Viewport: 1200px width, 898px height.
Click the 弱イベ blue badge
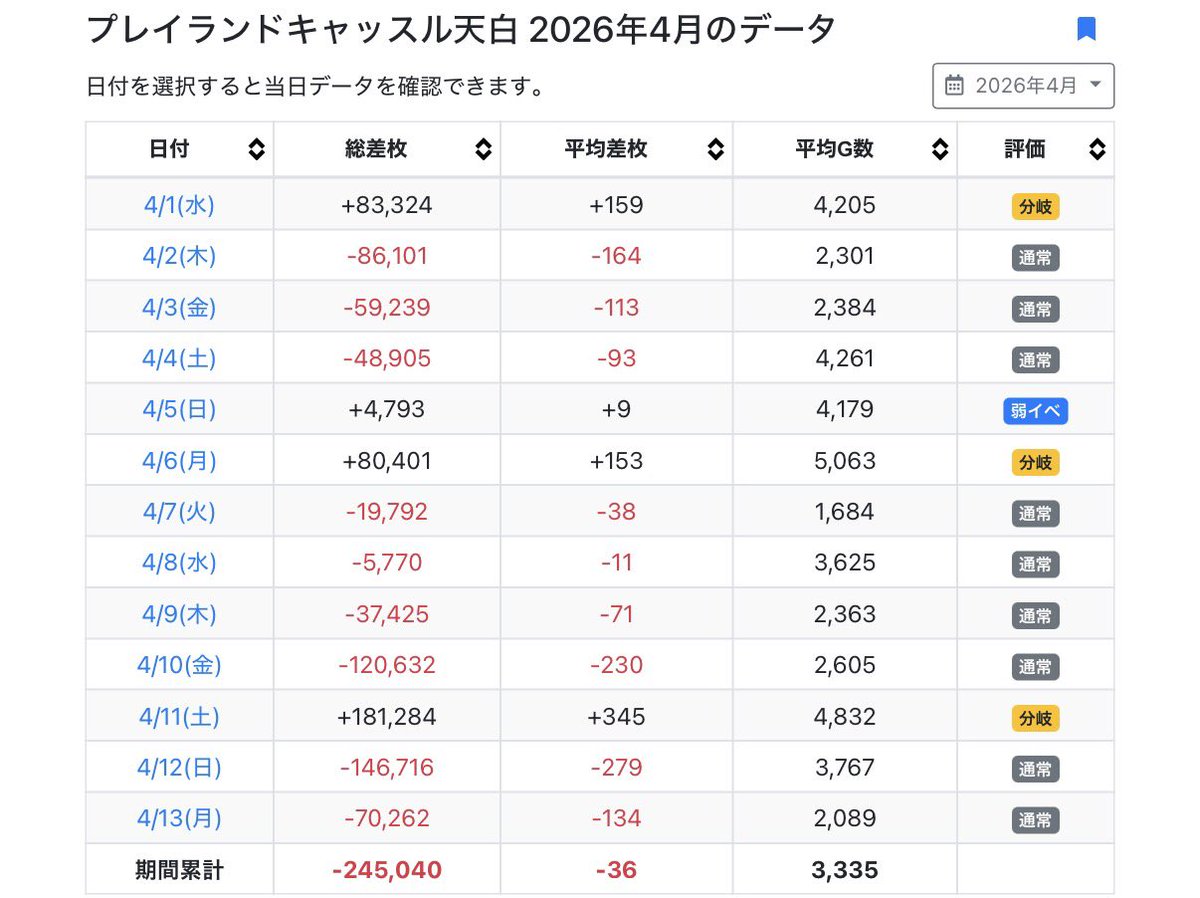click(x=1035, y=412)
